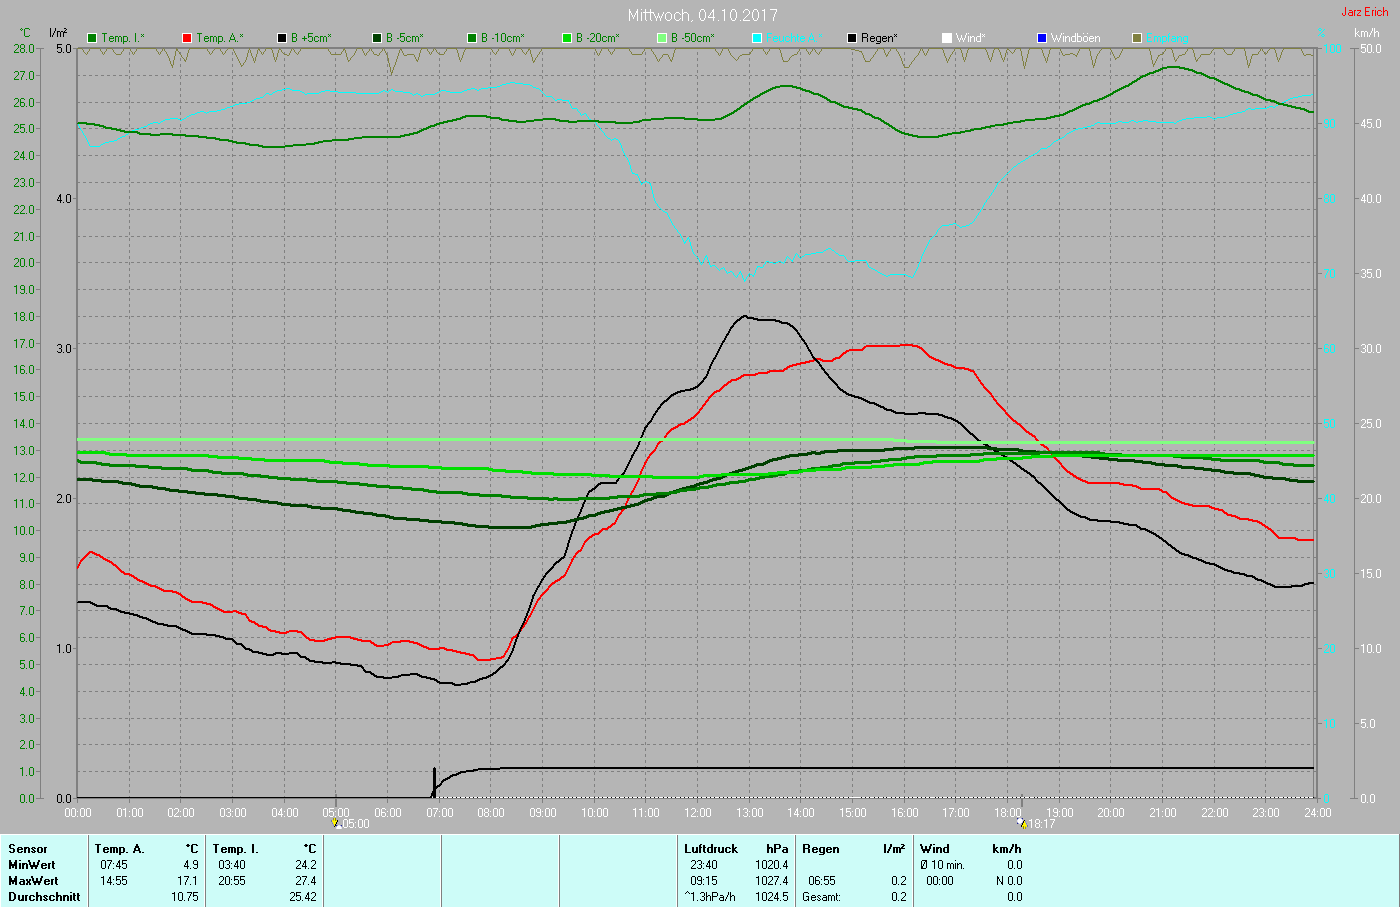Select the B -20cm legend square

click(x=567, y=38)
